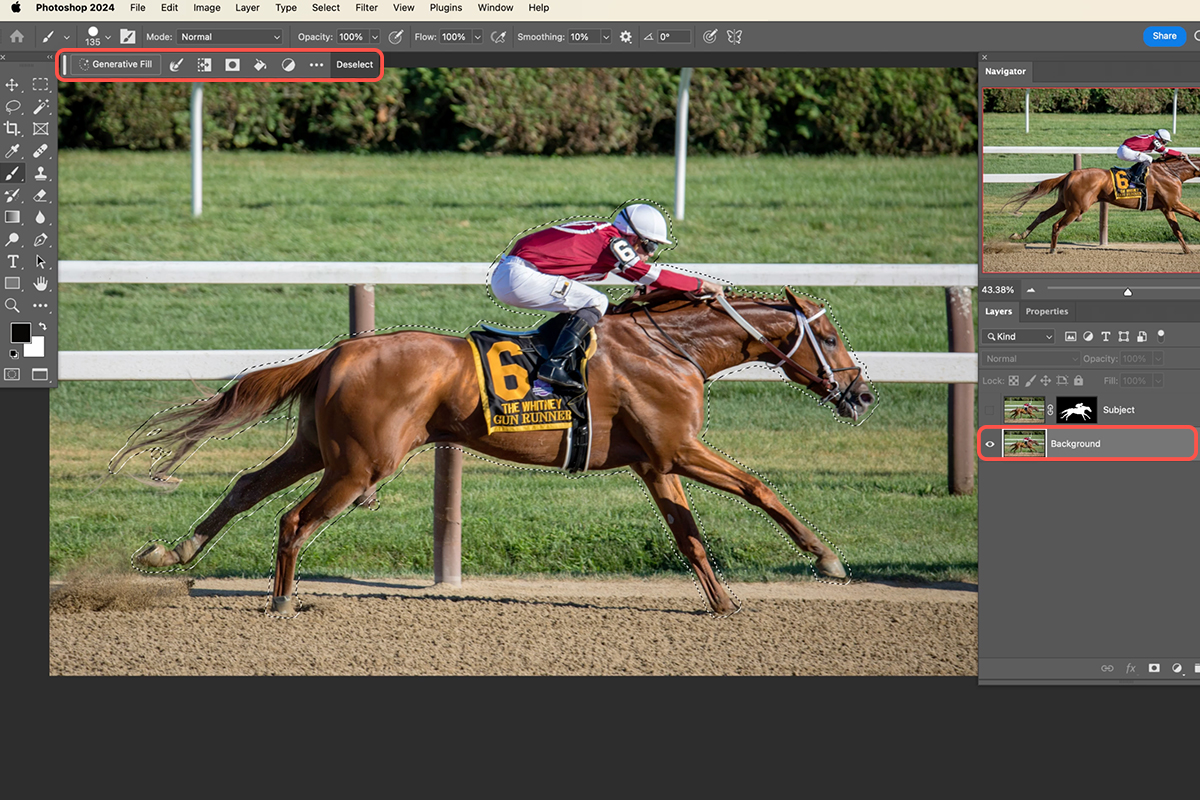Image resolution: width=1200 pixels, height=800 pixels.
Task: Select the Clone Stamp tool
Action: [x=40, y=170]
